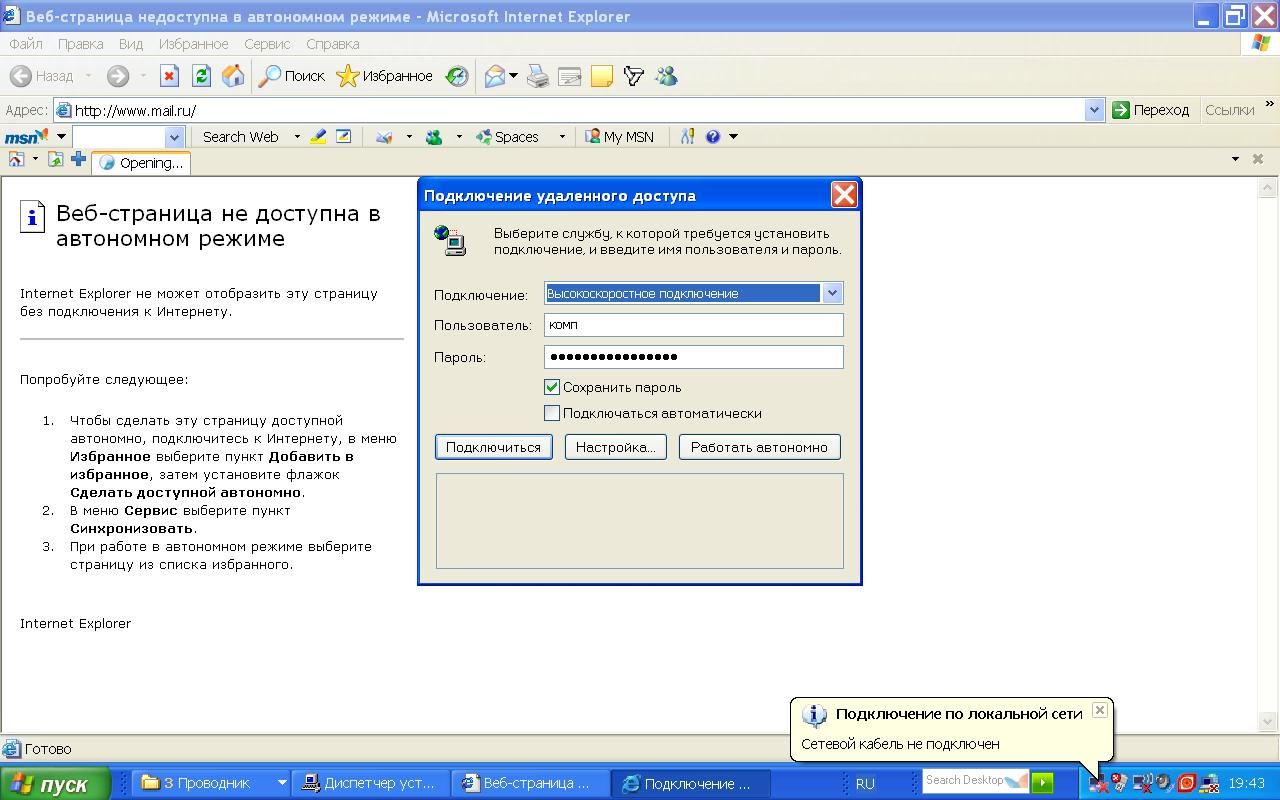Refresh the page using toolbar icon

click(x=201, y=76)
